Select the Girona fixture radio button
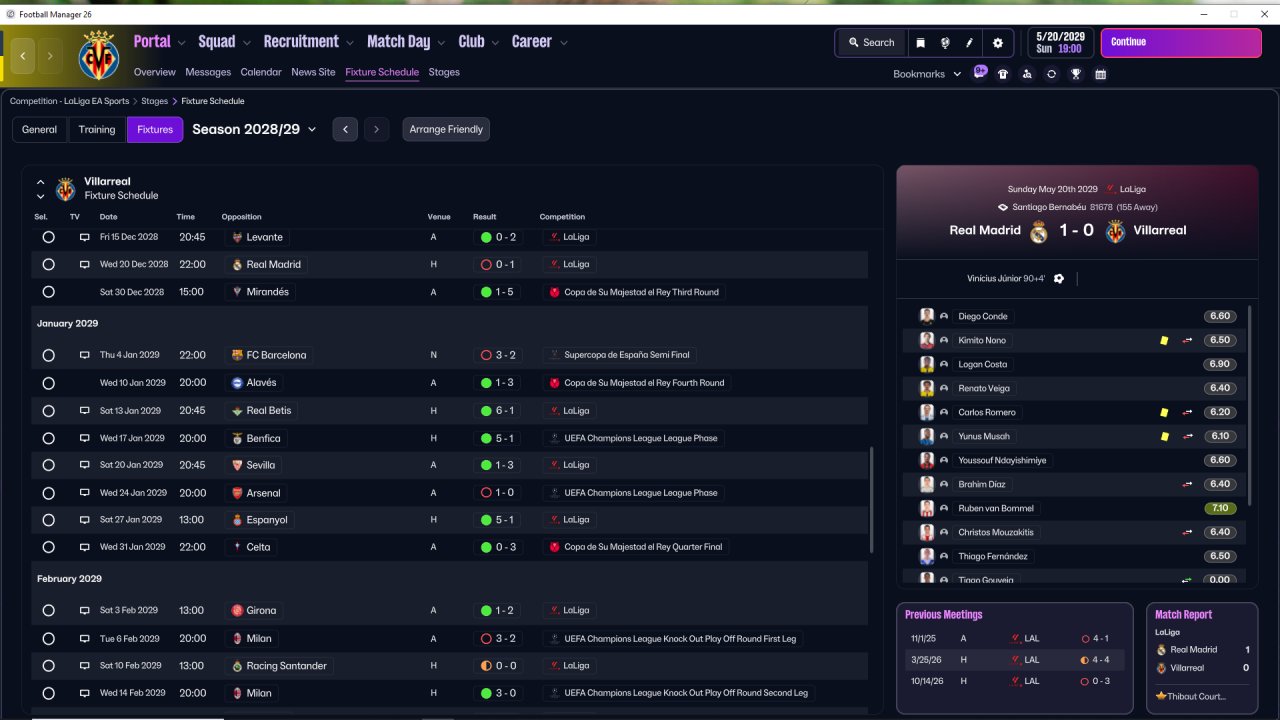The image size is (1280, 720). [48, 610]
